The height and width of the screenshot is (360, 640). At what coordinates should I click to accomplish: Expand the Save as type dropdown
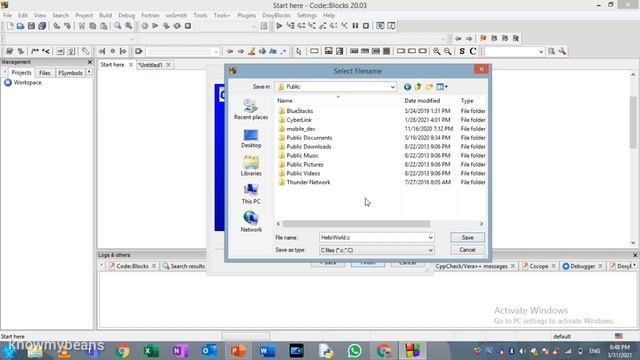430,250
